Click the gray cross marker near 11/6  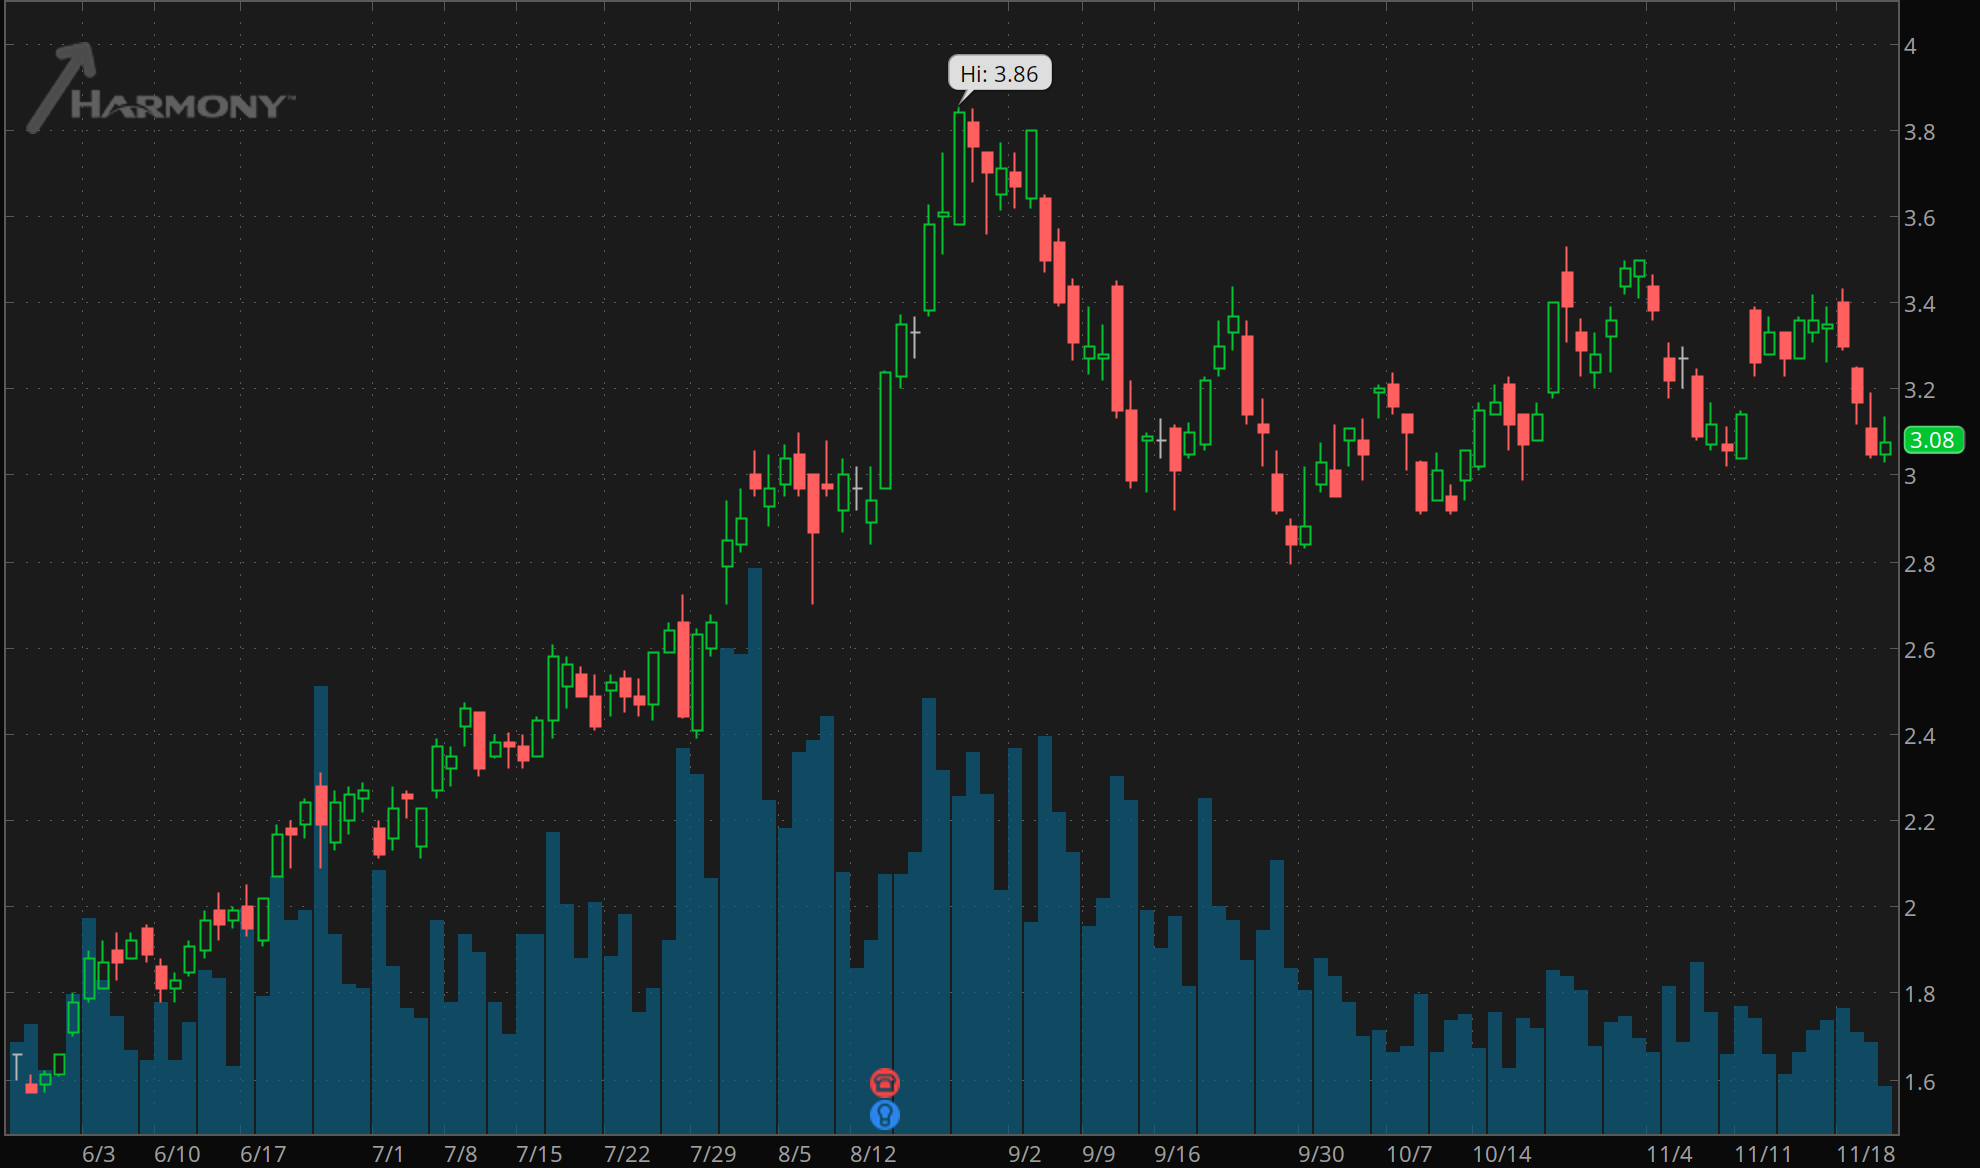click(1683, 356)
